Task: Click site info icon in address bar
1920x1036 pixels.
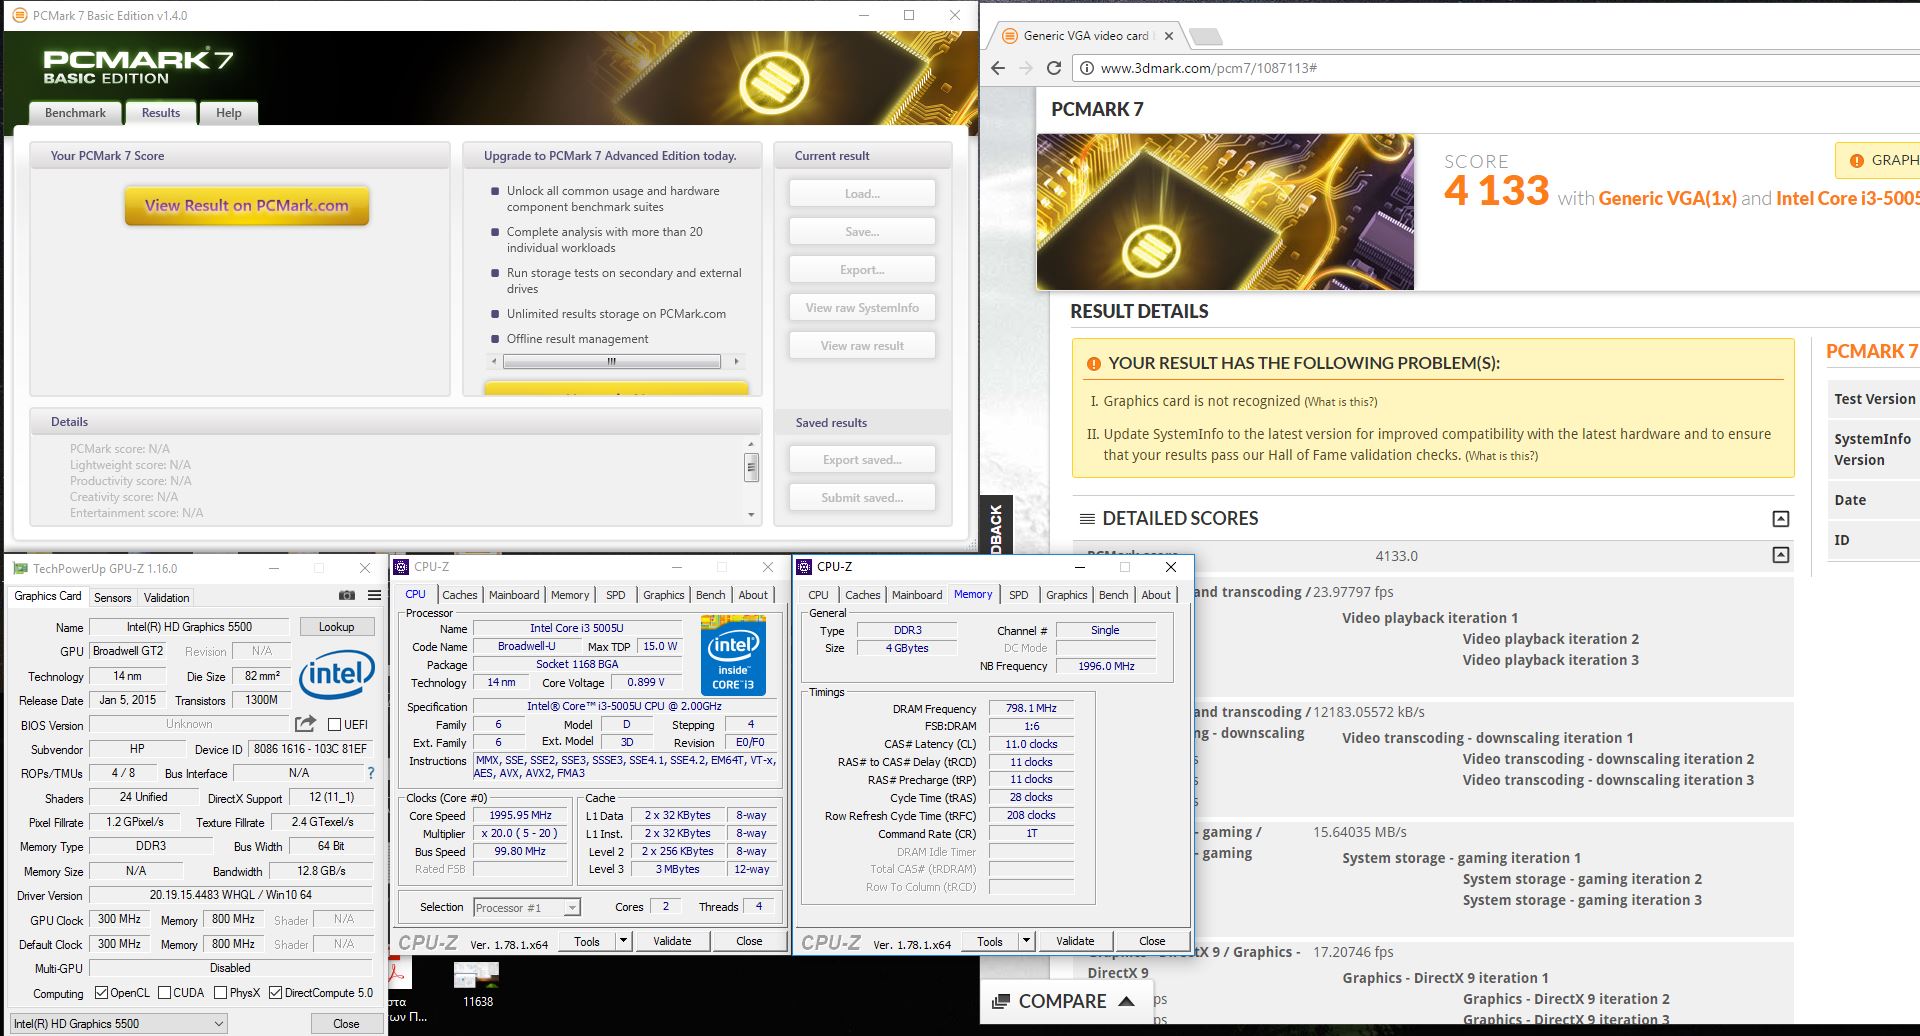Action: 1087,68
